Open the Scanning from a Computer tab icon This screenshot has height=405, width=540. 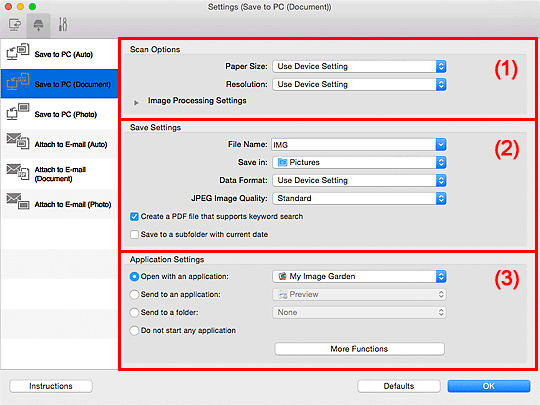(15, 25)
